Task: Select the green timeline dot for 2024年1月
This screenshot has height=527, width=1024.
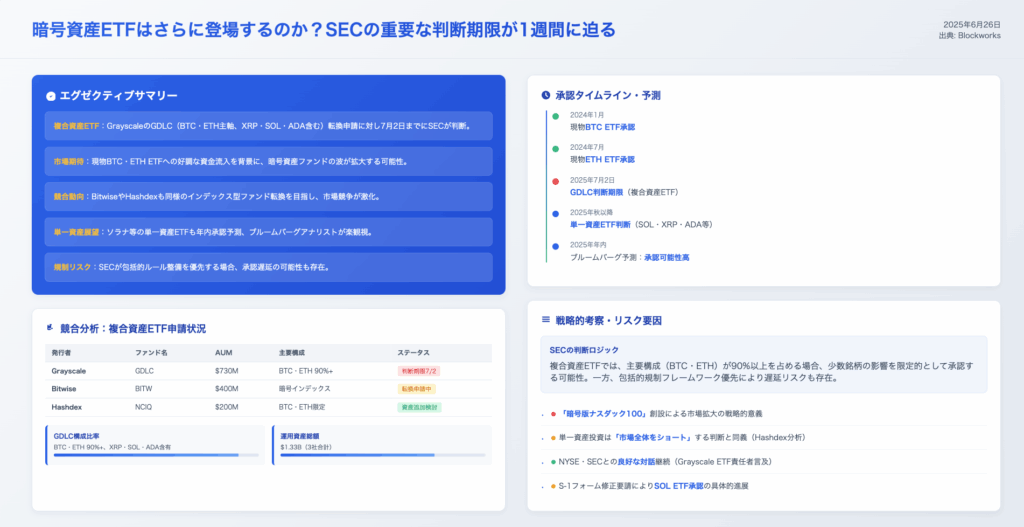Action: coord(556,116)
